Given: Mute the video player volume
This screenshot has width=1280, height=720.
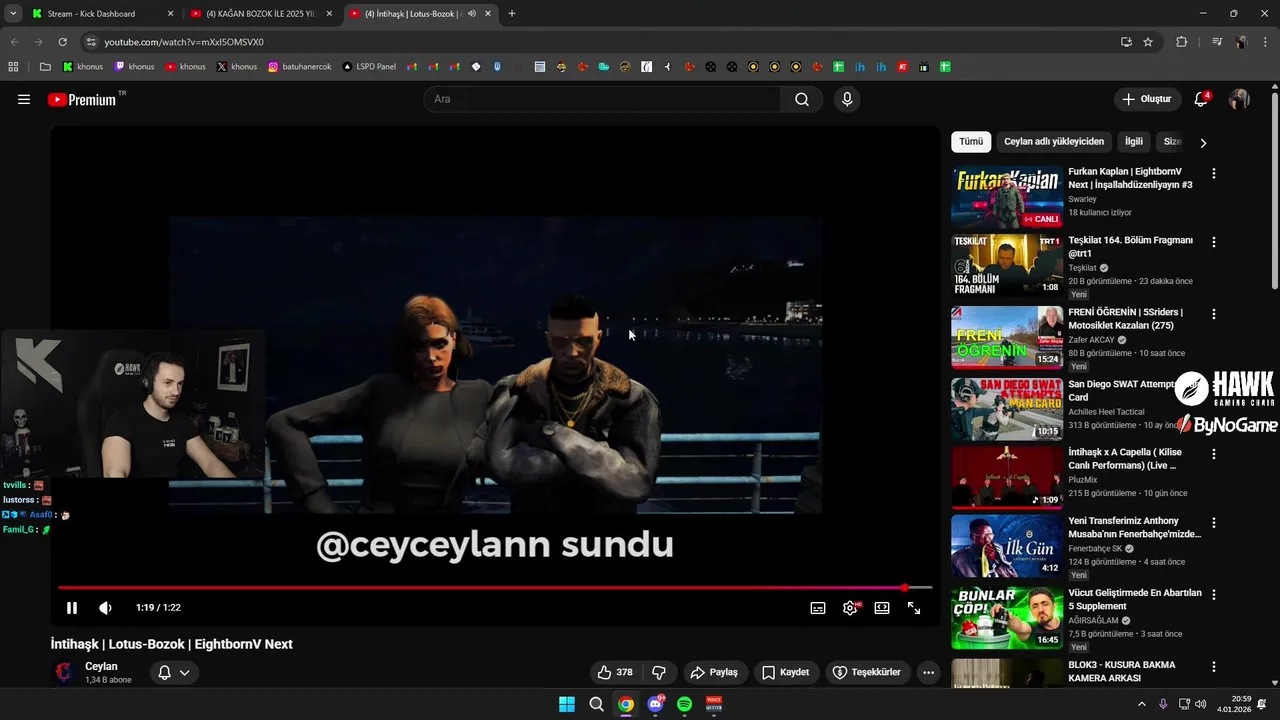Looking at the screenshot, I should (x=105, y=608).
